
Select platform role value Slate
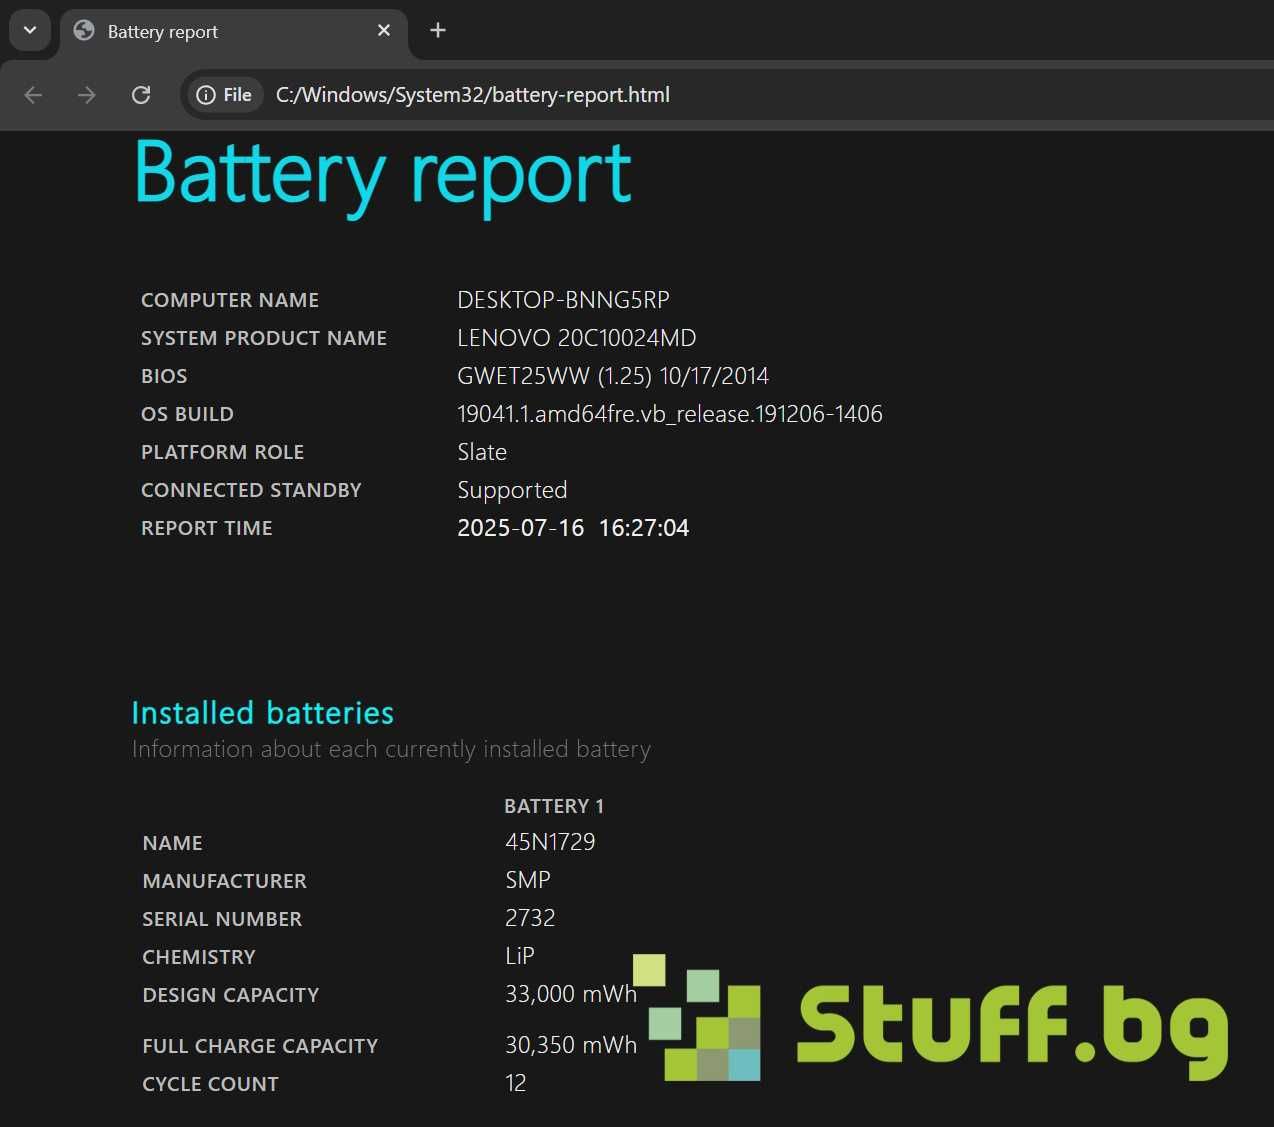coord(482,452)
